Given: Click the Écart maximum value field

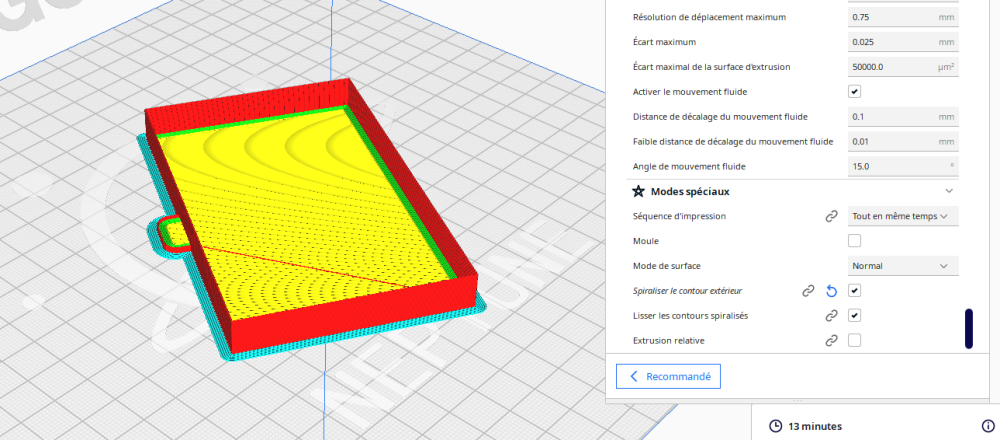Looking at the screenshot, I should click(x=903, y=42).
